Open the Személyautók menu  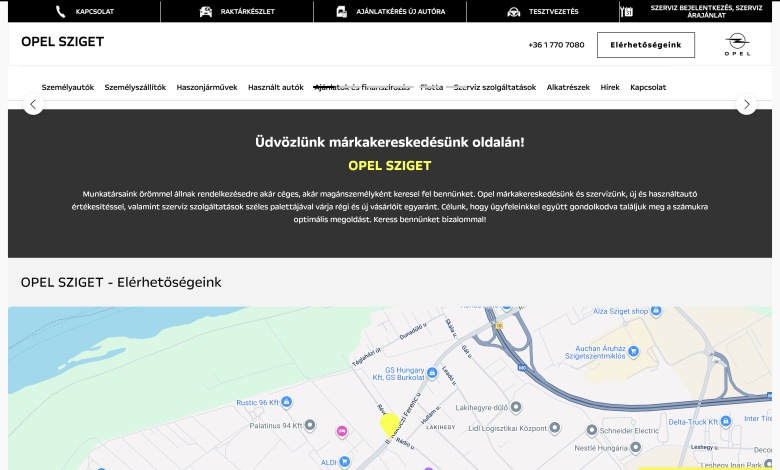click(x=68, y=87)
